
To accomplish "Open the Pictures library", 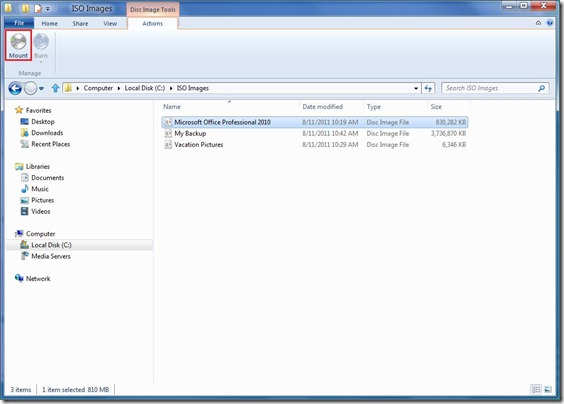I will pyautogui.click(x=42, y=200).
